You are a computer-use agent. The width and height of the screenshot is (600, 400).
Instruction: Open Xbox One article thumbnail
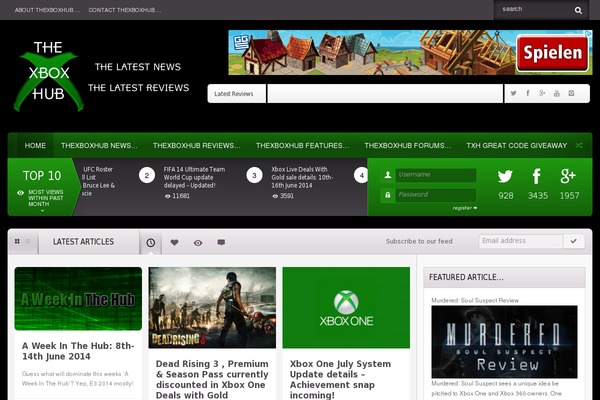tap(346, 308)
